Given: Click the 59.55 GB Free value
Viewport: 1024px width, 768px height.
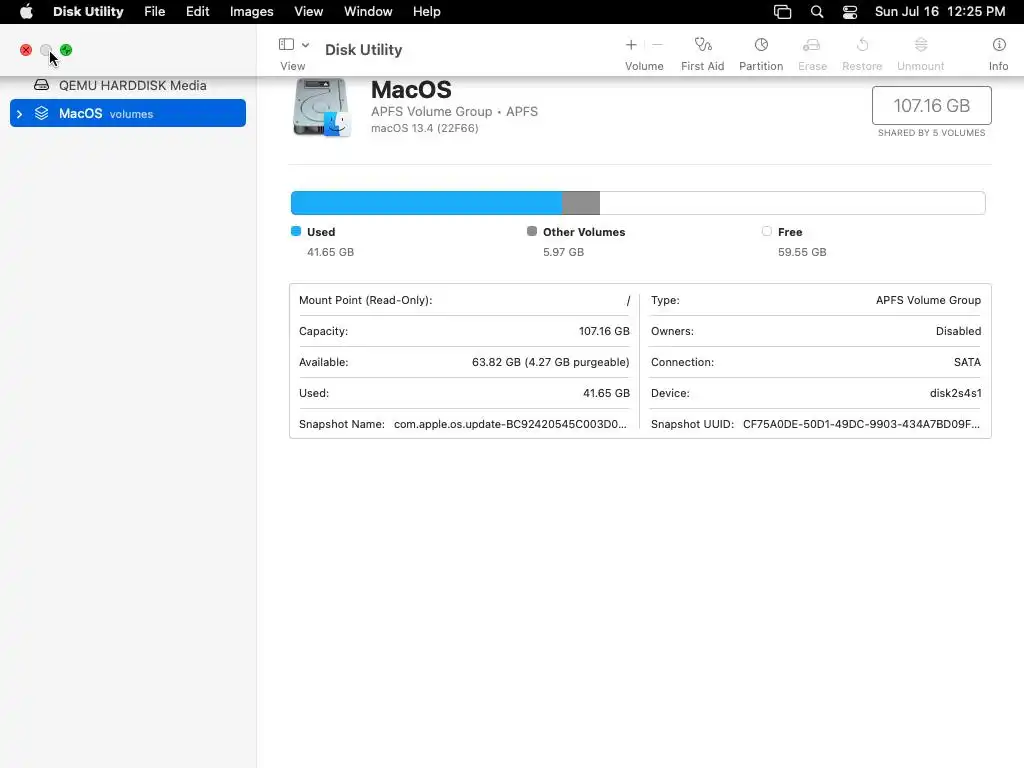Looking at the screenshot, I should 802,252.
